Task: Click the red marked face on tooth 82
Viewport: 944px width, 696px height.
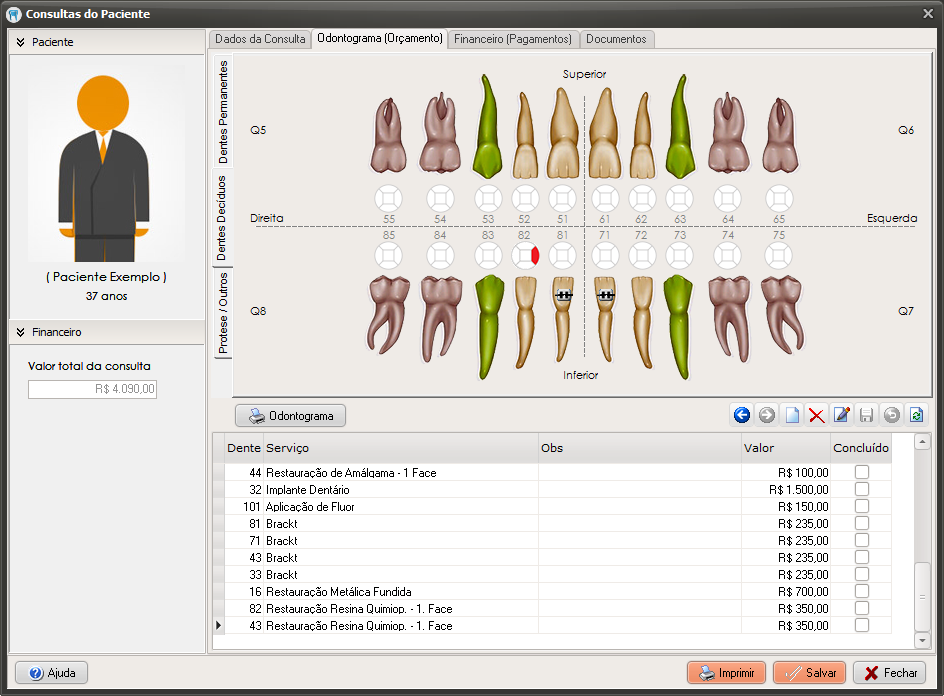Action: (536, 256)
